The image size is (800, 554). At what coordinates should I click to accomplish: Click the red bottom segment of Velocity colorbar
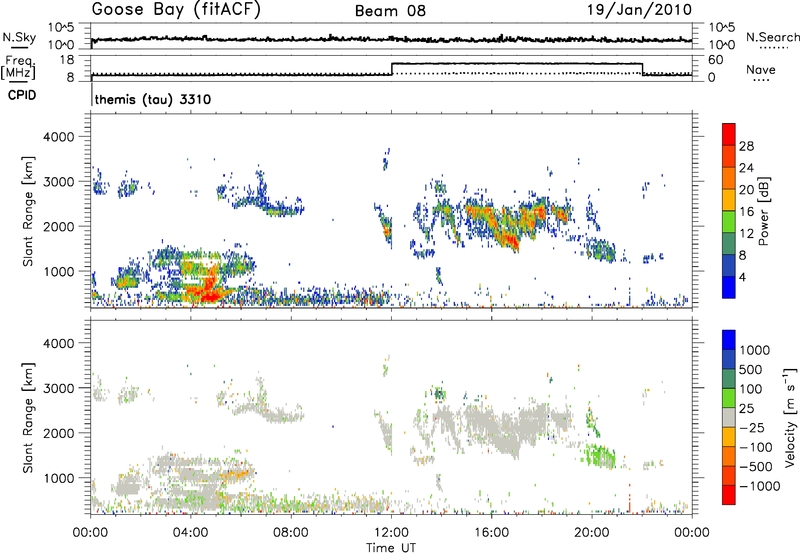pos(729,495)
